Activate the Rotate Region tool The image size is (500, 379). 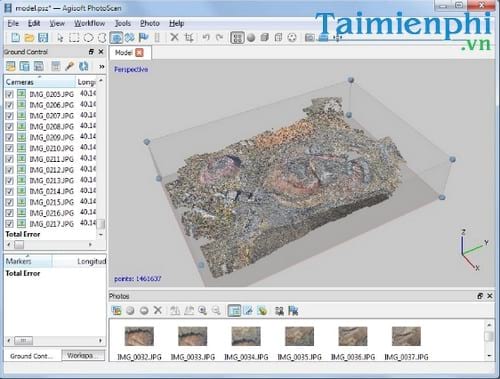tap(130, 38)
